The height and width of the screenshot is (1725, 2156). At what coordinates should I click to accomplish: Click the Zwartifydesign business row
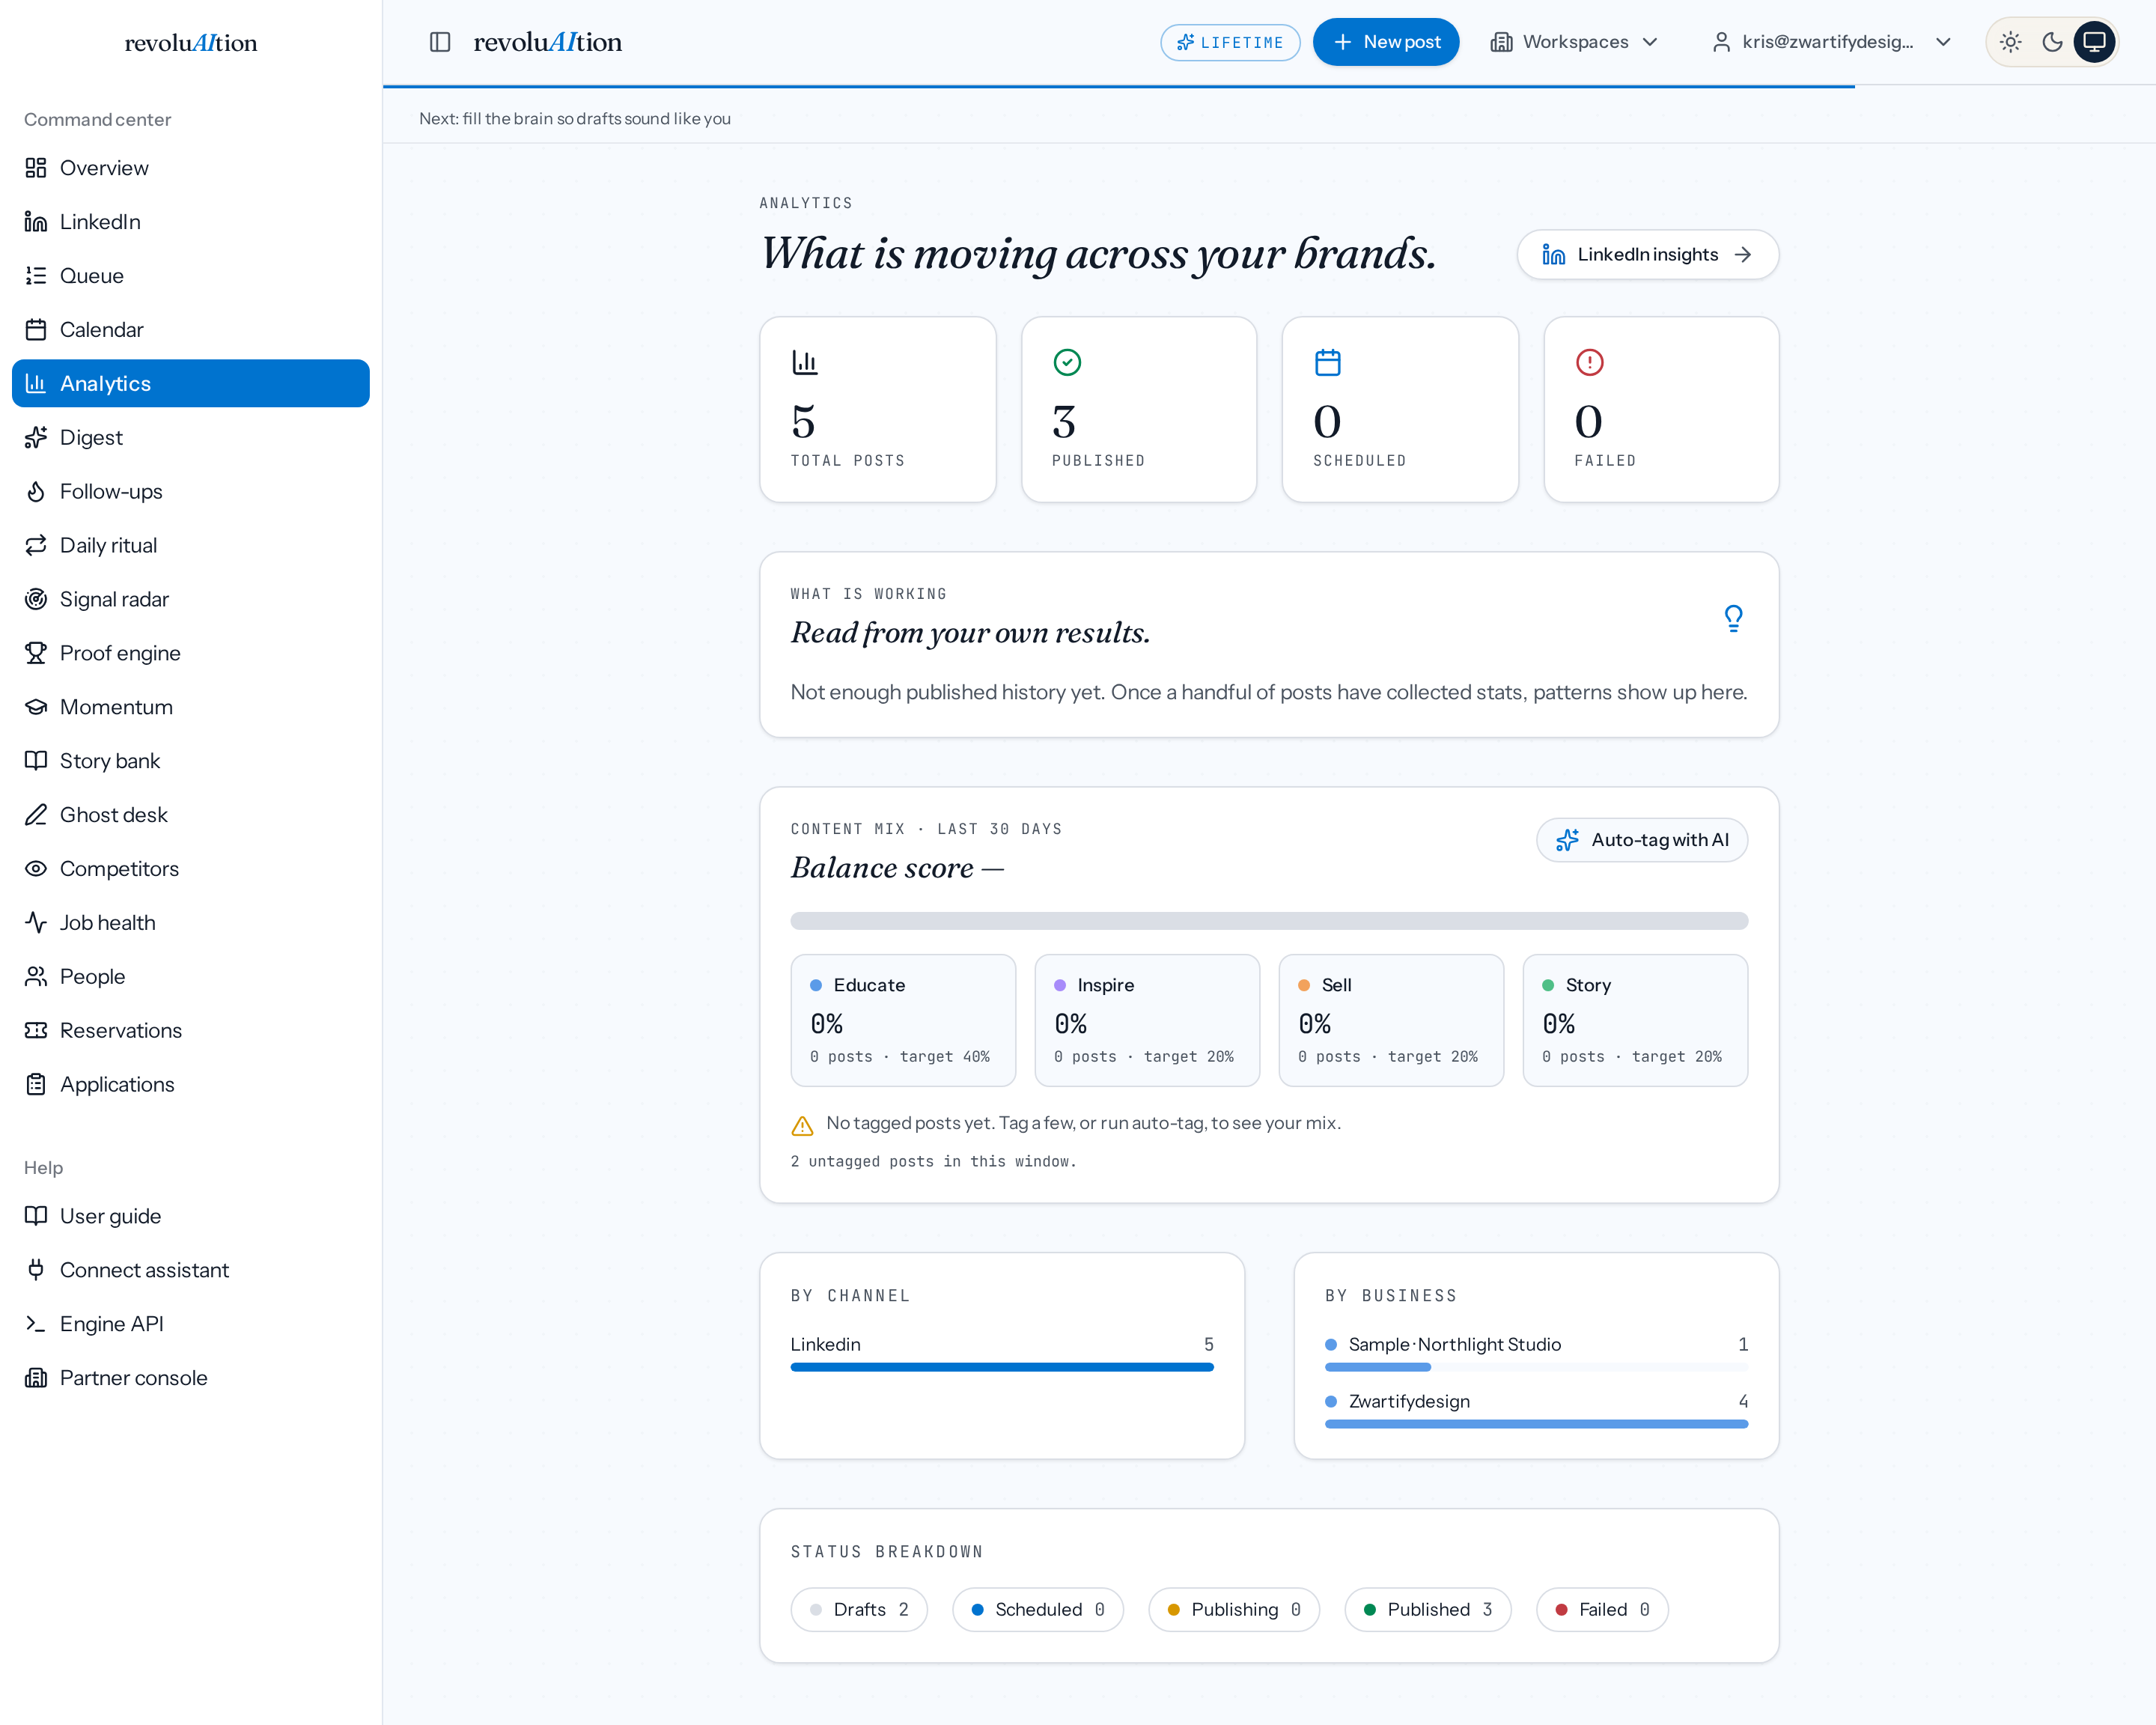[x=1536, y=1410]
